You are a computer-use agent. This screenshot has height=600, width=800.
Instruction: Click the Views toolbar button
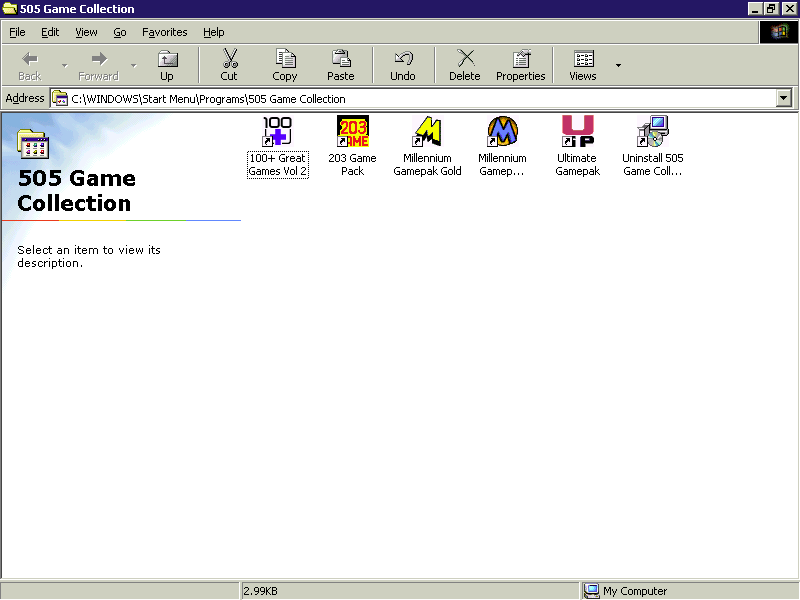pos(583,65)
